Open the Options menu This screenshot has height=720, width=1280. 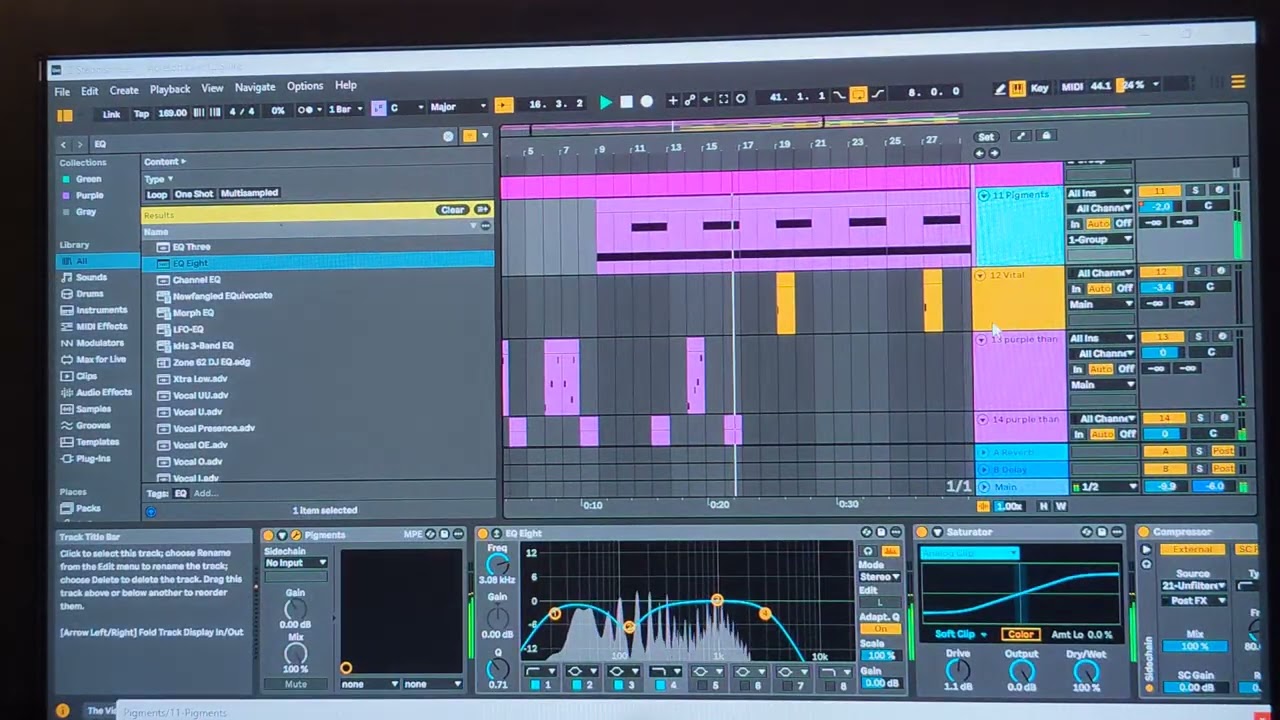[x=305, y=87]
